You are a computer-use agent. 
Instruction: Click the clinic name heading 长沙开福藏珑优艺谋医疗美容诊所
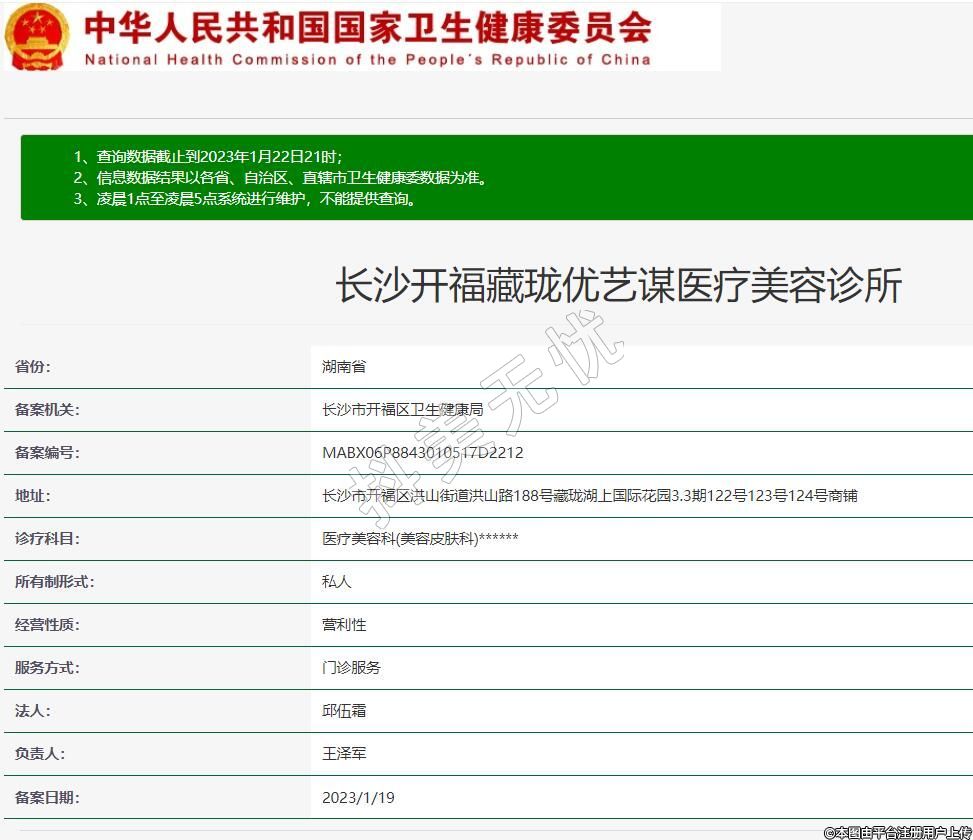coord(618,286)
